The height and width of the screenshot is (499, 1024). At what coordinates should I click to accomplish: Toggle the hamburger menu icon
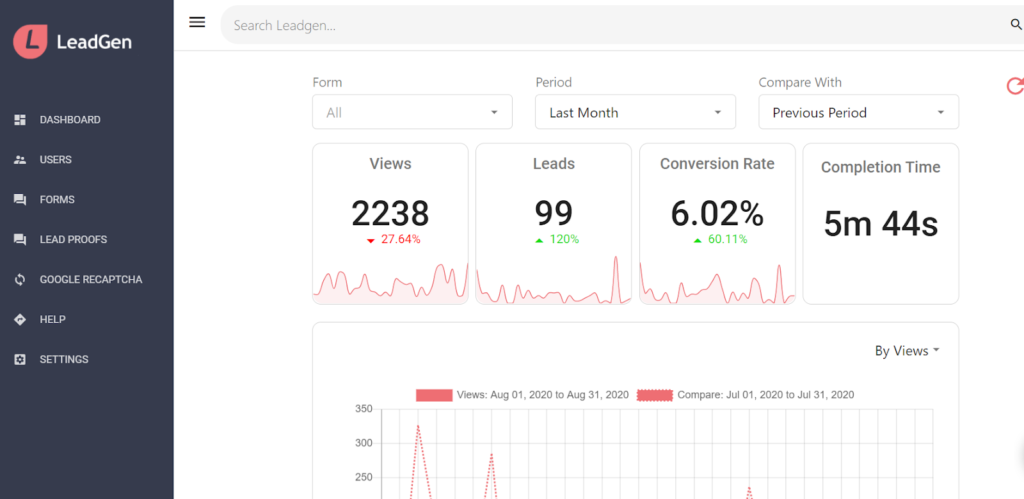(197, 22)
